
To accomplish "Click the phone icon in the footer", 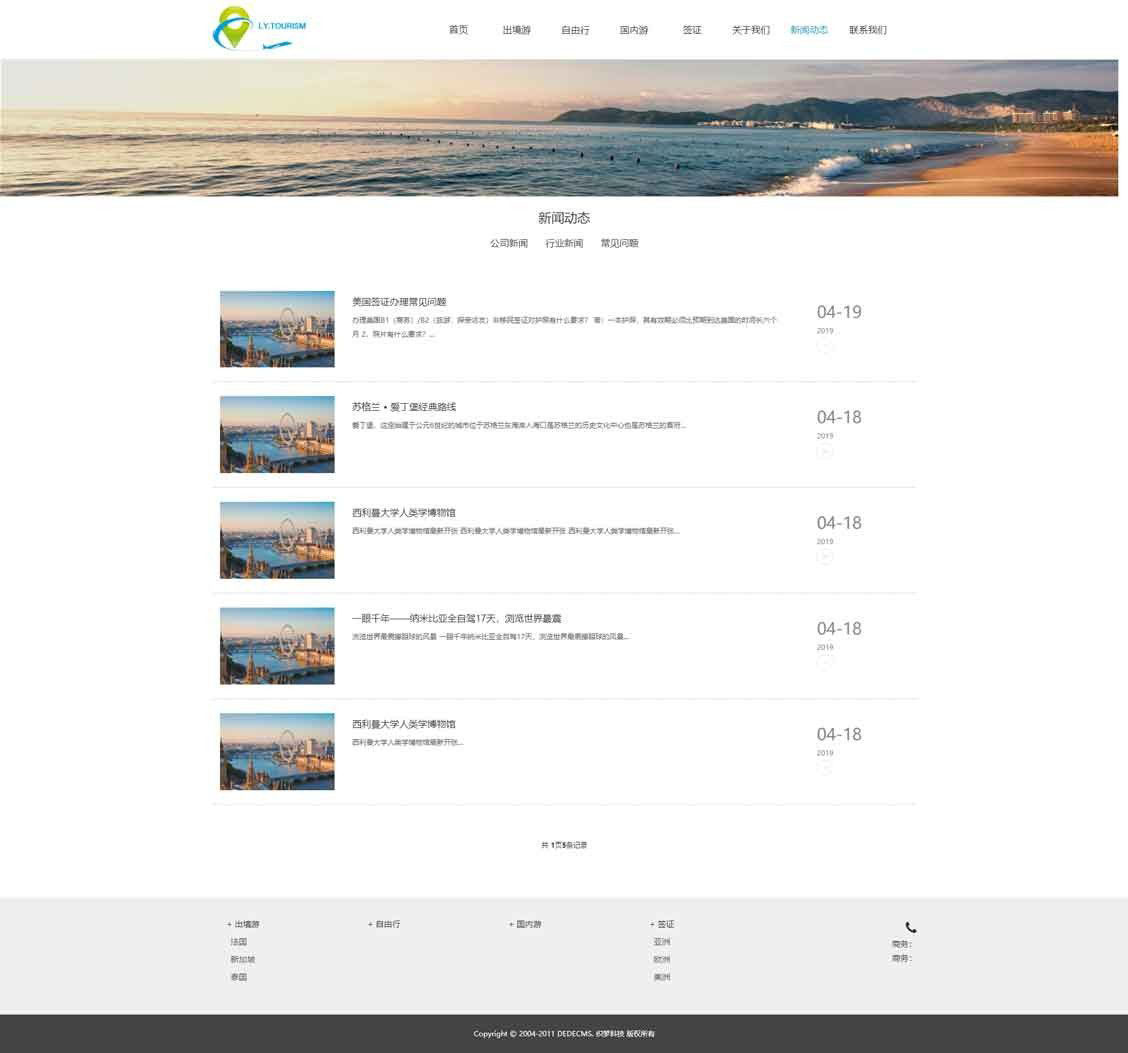I will [910, 927].
